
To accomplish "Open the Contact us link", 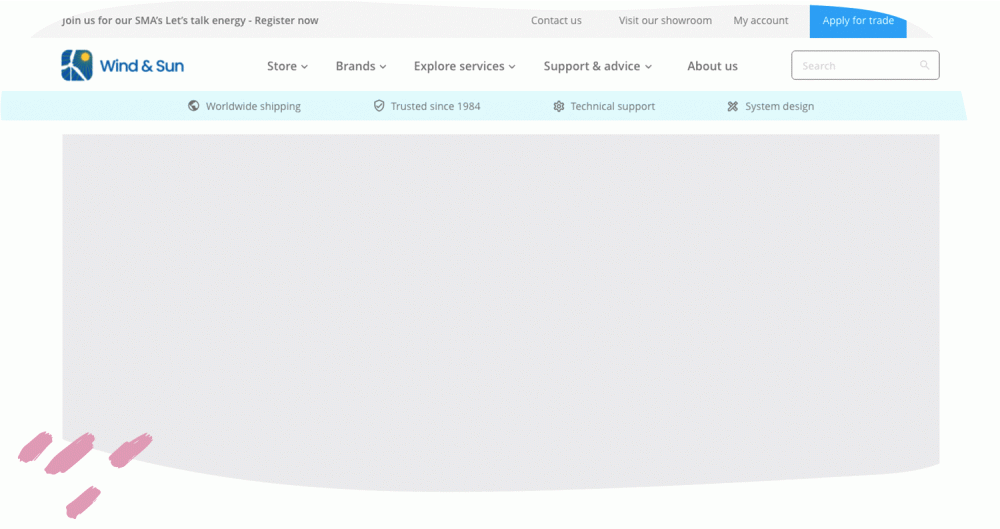I will point(556,20).
